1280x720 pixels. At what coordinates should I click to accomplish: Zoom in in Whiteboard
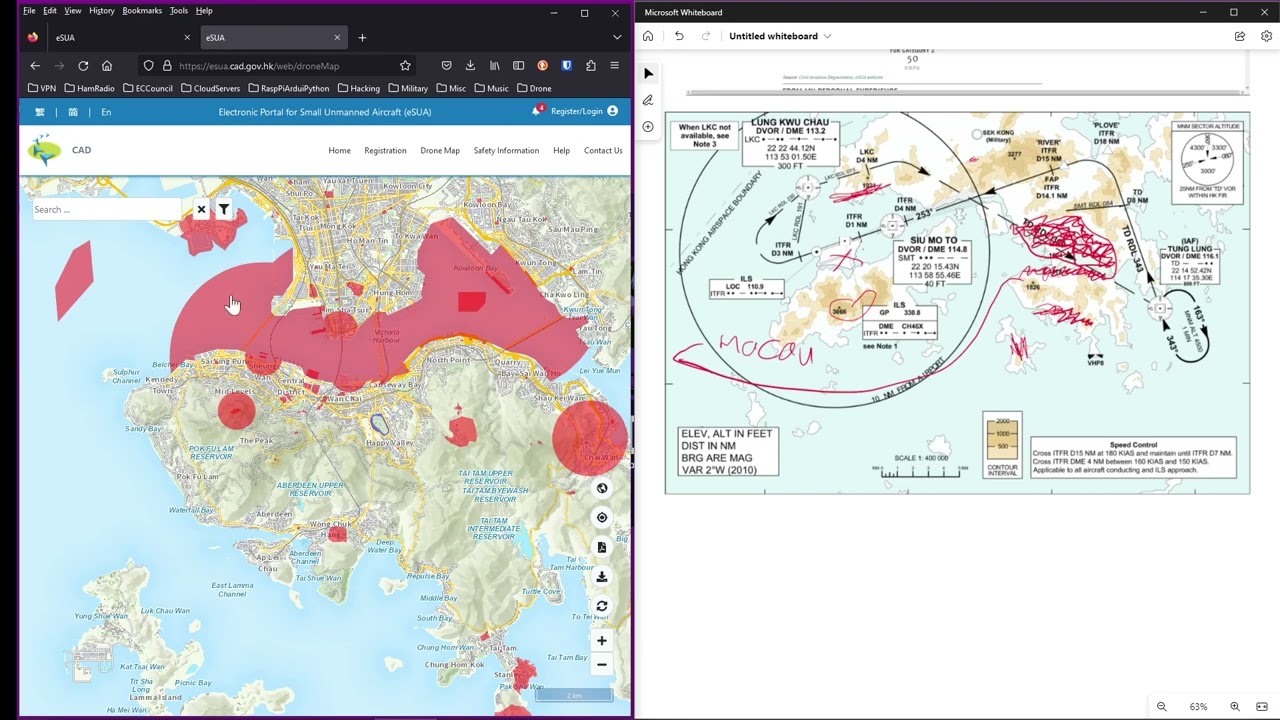1235,707
